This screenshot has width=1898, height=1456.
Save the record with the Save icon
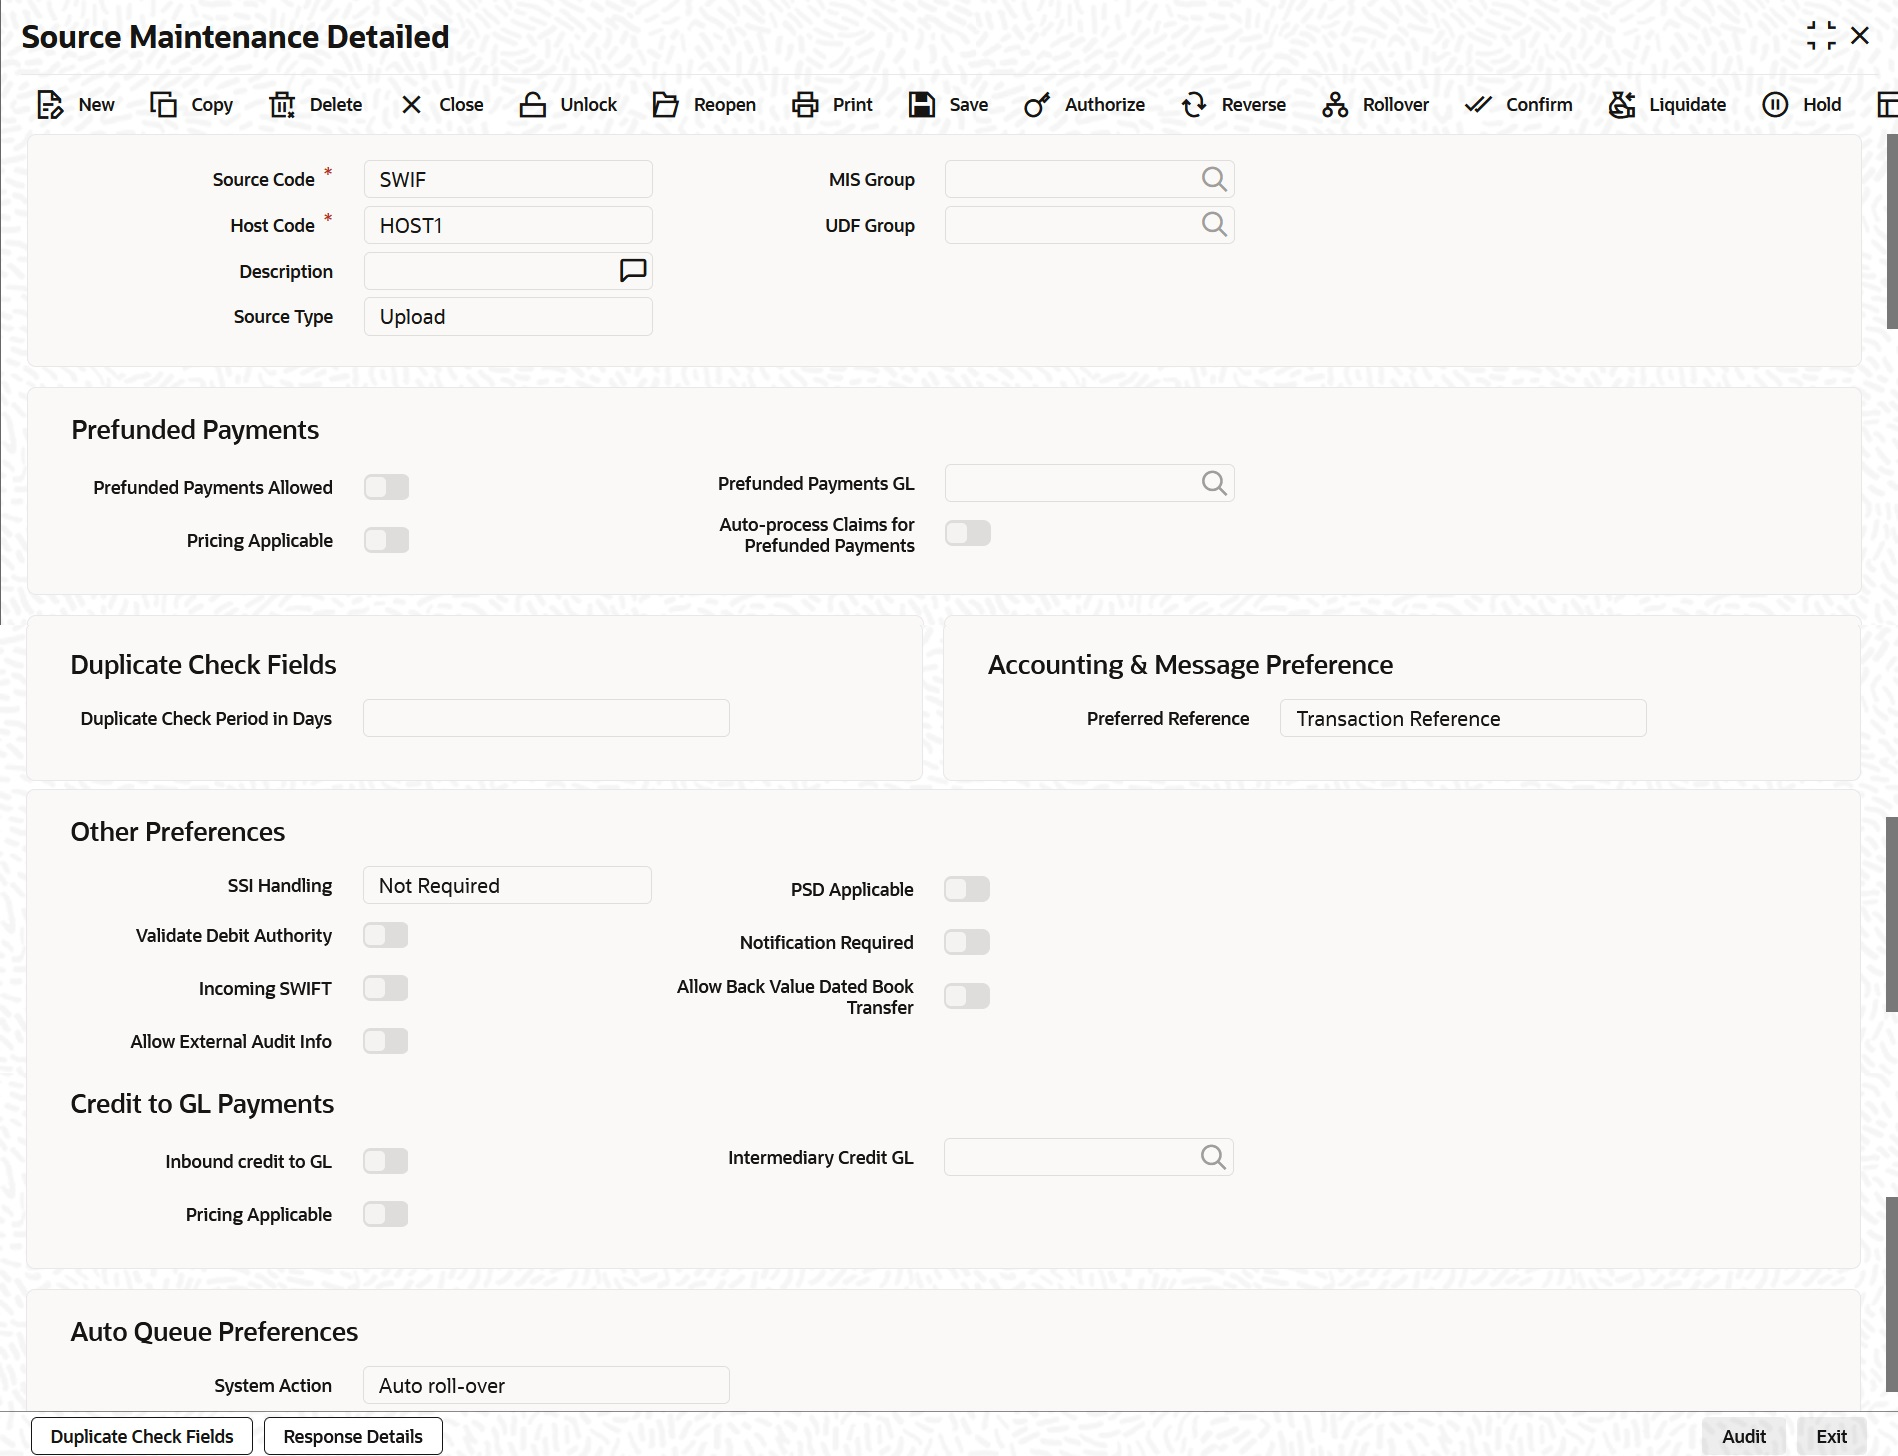coord(921,104)
